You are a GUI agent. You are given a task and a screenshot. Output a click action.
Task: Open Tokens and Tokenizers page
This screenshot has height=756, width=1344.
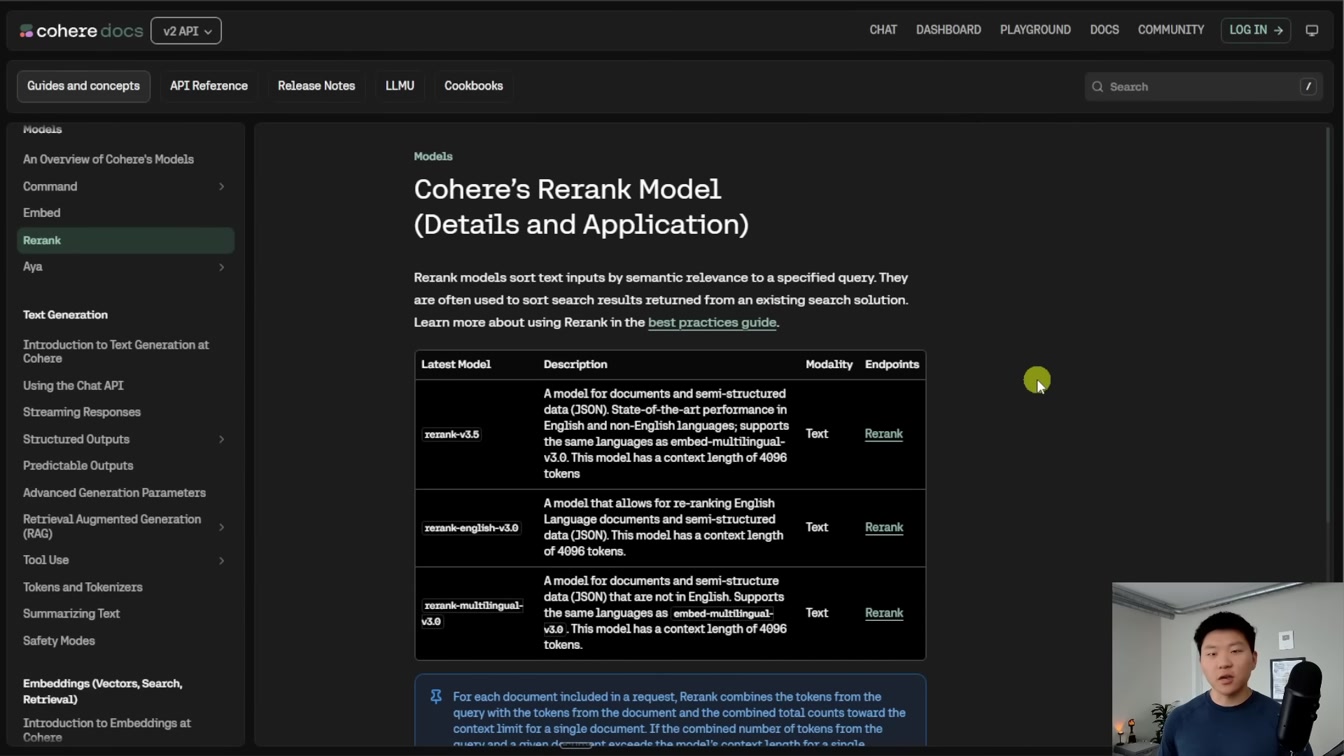point(83,587)
